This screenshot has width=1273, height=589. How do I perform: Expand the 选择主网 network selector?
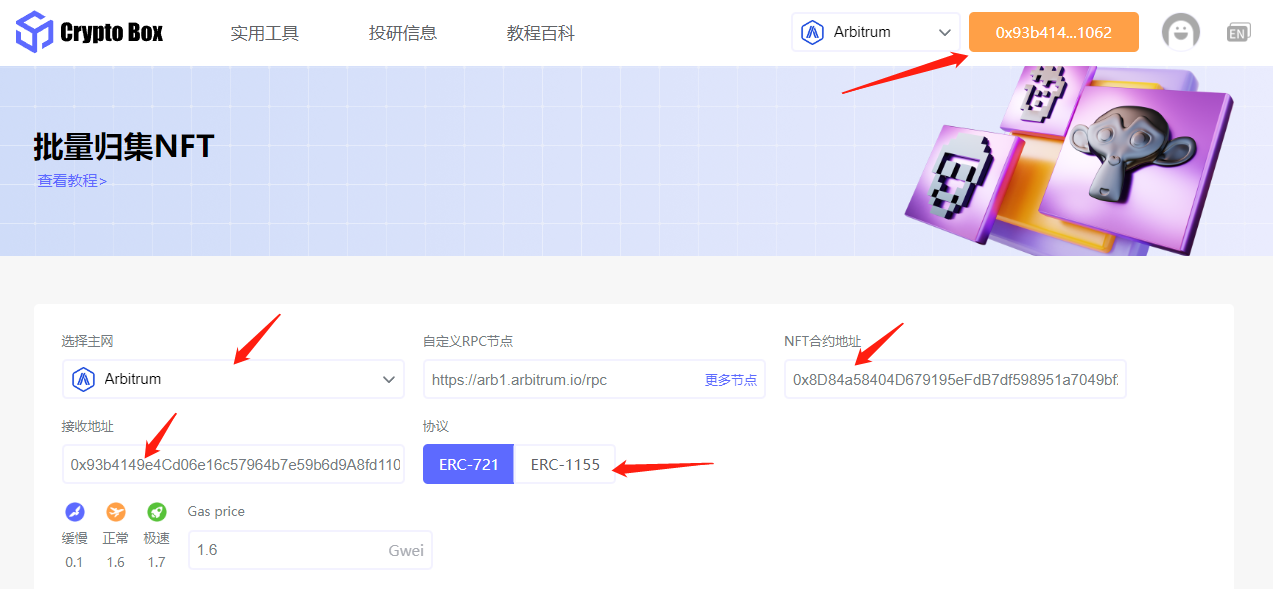click(388, 378)
